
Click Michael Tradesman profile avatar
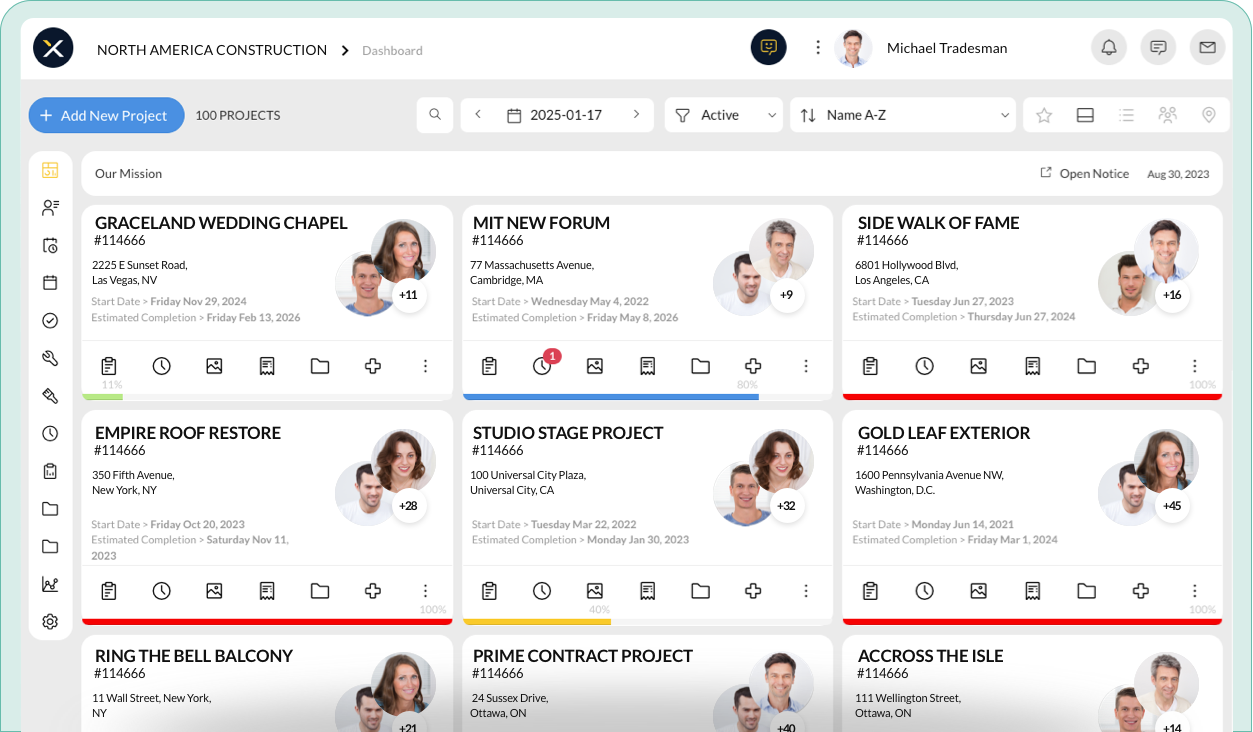pyautogui.click(x=853, y=47)
